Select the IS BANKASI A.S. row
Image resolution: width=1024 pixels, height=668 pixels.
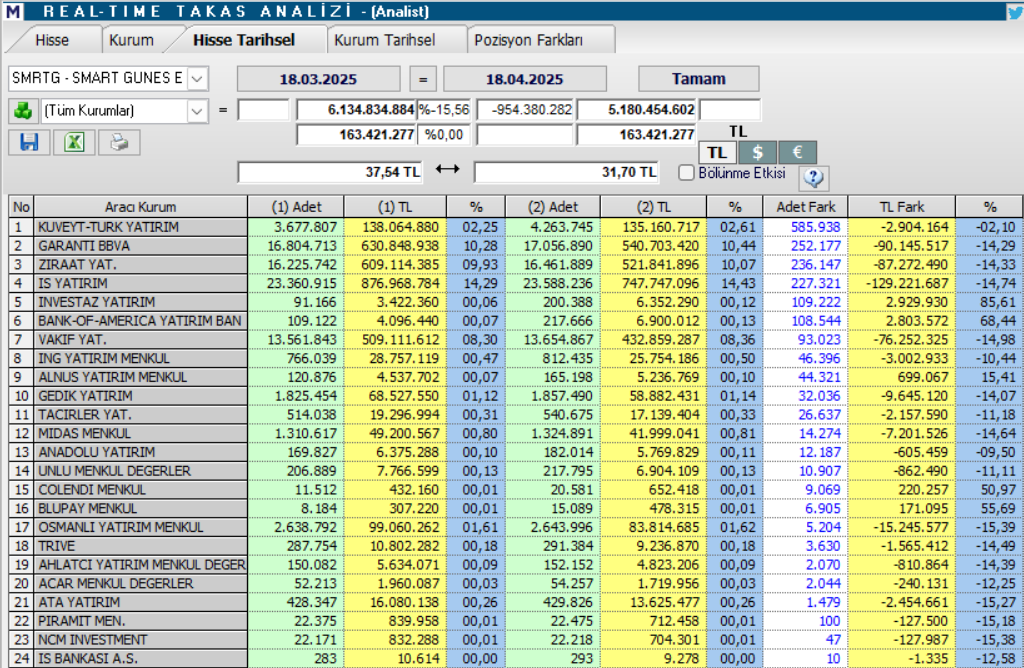[516, 658]
